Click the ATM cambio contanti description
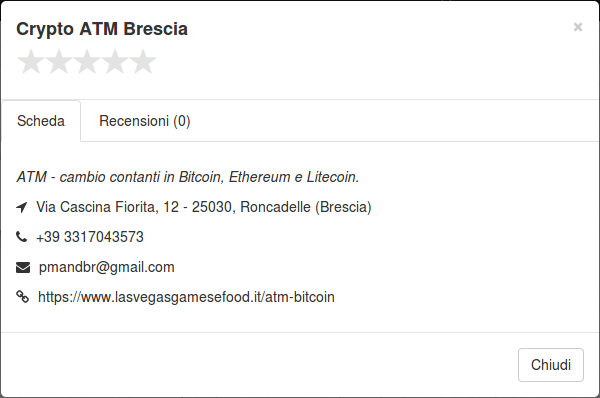Image resolution: width=600 pixels, height=398 pixels. (x=188, y=177)
